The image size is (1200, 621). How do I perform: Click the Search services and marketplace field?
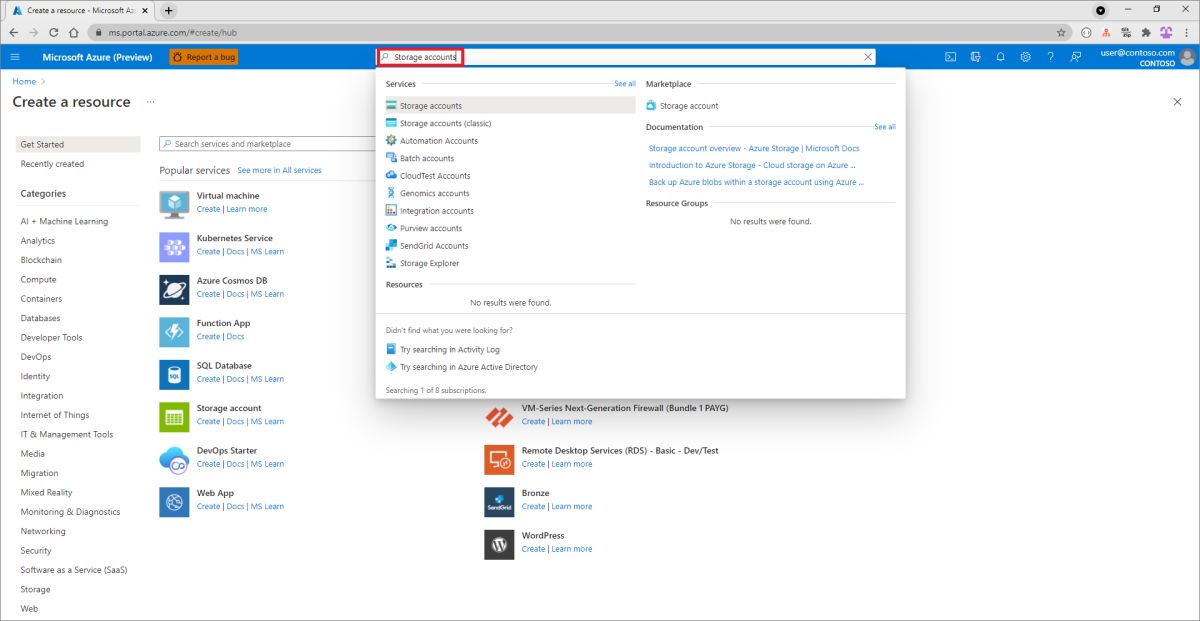[x=268, y=144]
